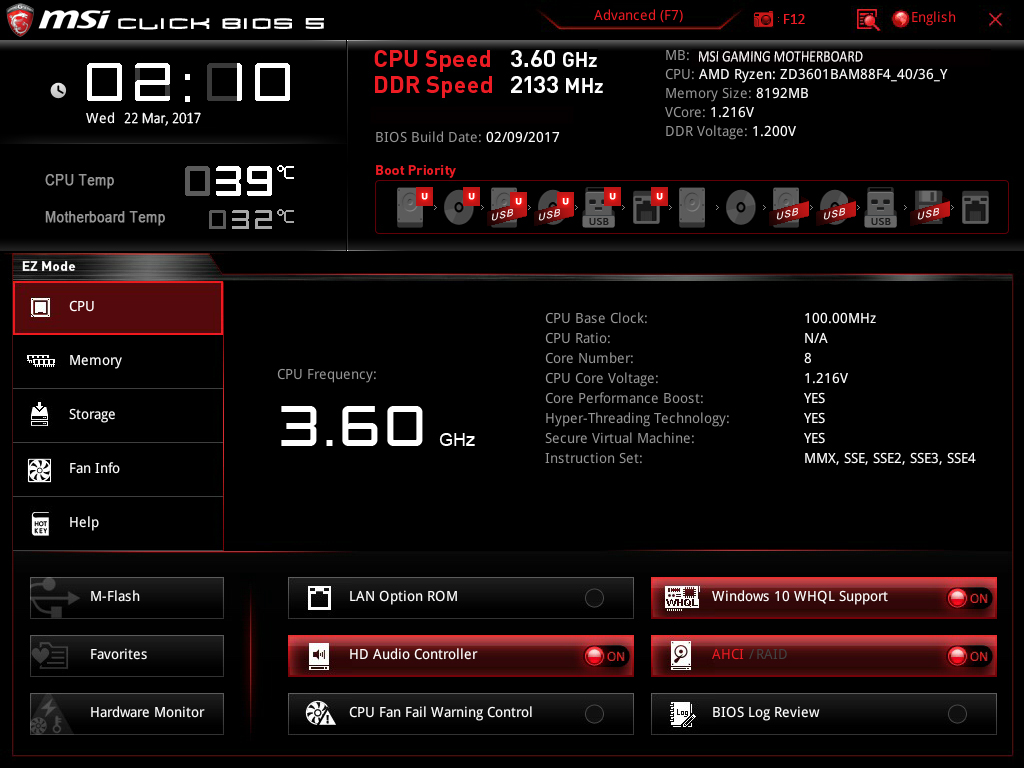Click the Boot Priority heading
1024x768 pixels.
click(415, 170)
